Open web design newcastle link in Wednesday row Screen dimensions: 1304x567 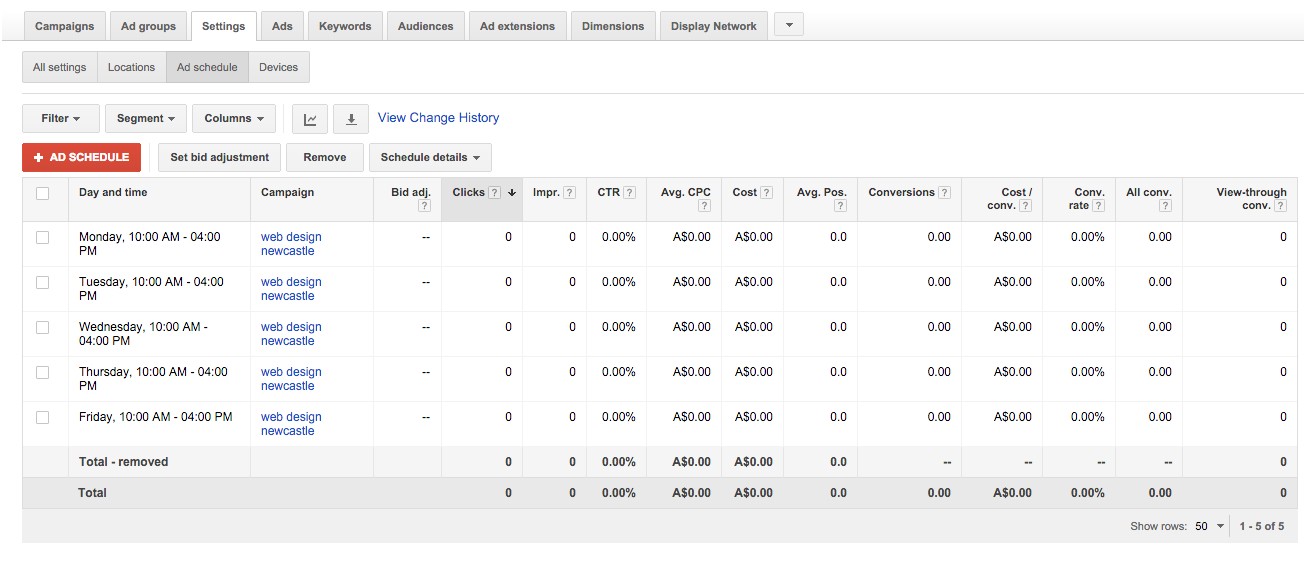click(x=291, y=334)
